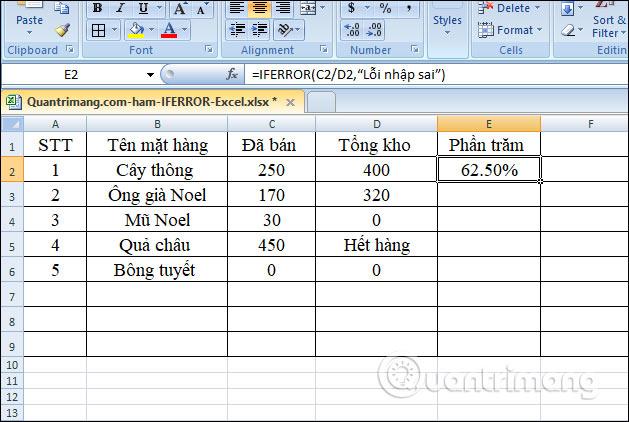Click the Clear eraser icon
This screenshot has width=629, height=422.
[x=568, y=30]
